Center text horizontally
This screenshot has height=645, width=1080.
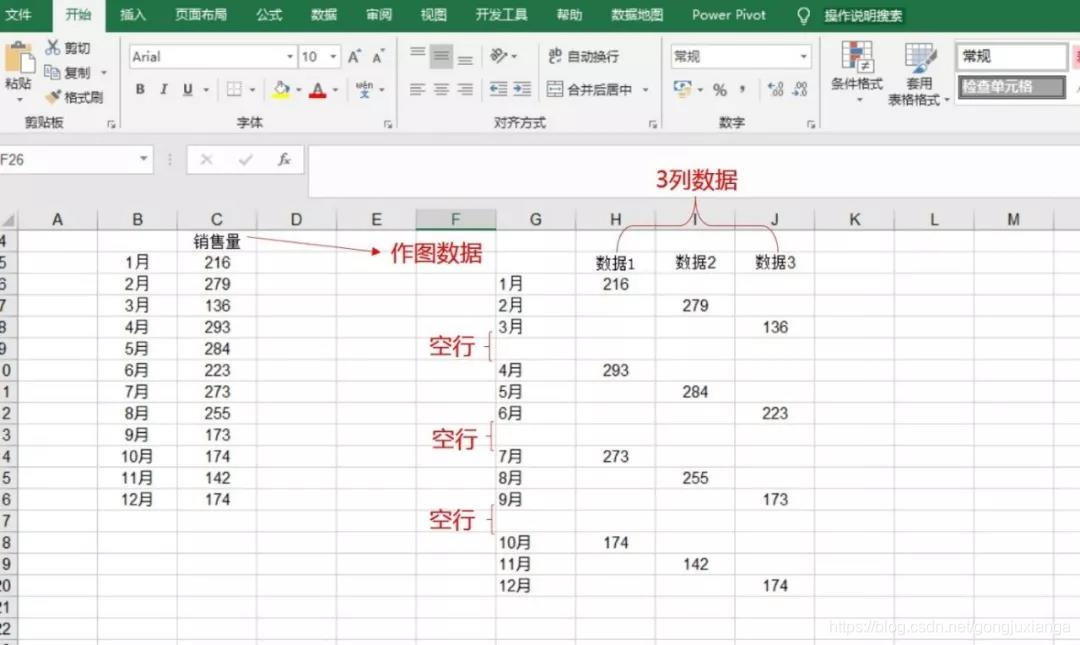click(x=442, y=90)
